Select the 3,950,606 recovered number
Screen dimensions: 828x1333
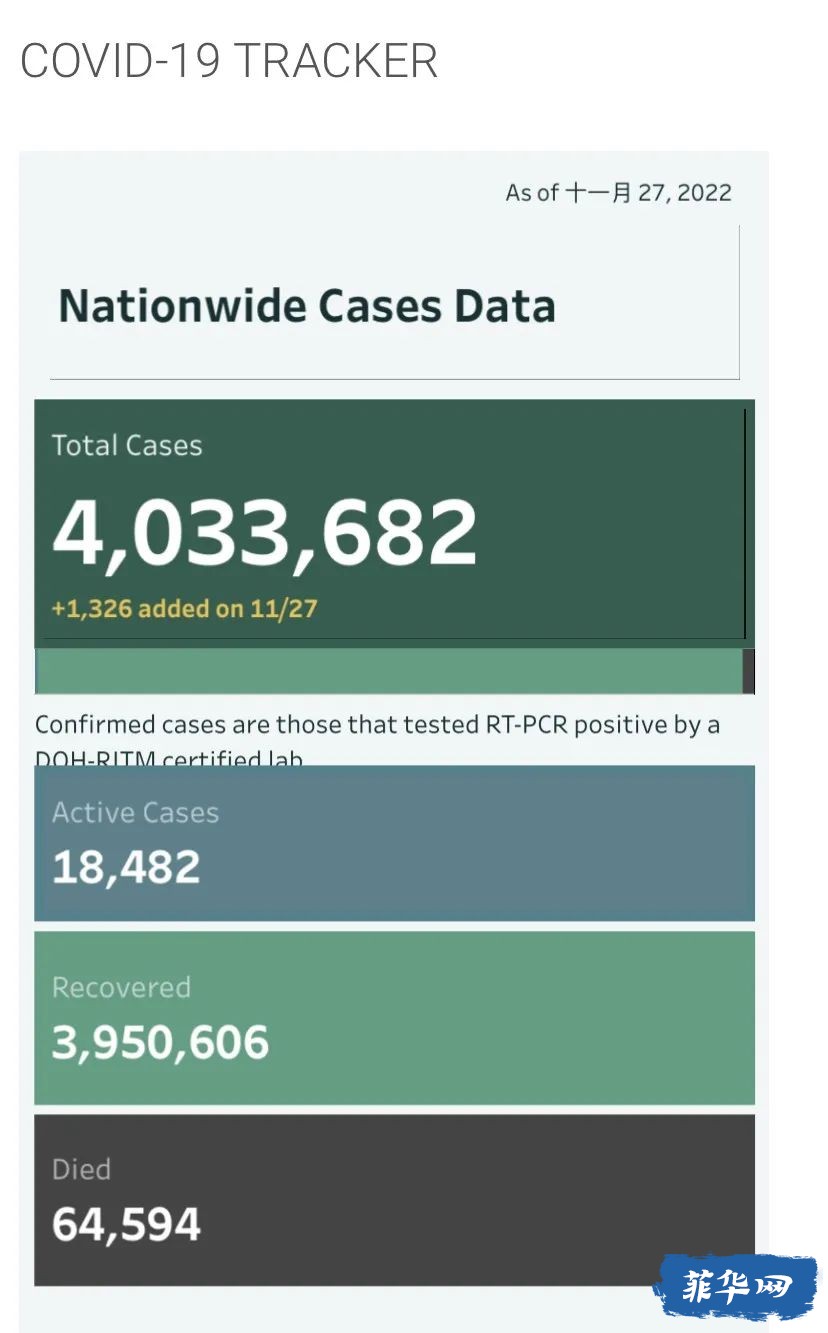(160, 1042)
